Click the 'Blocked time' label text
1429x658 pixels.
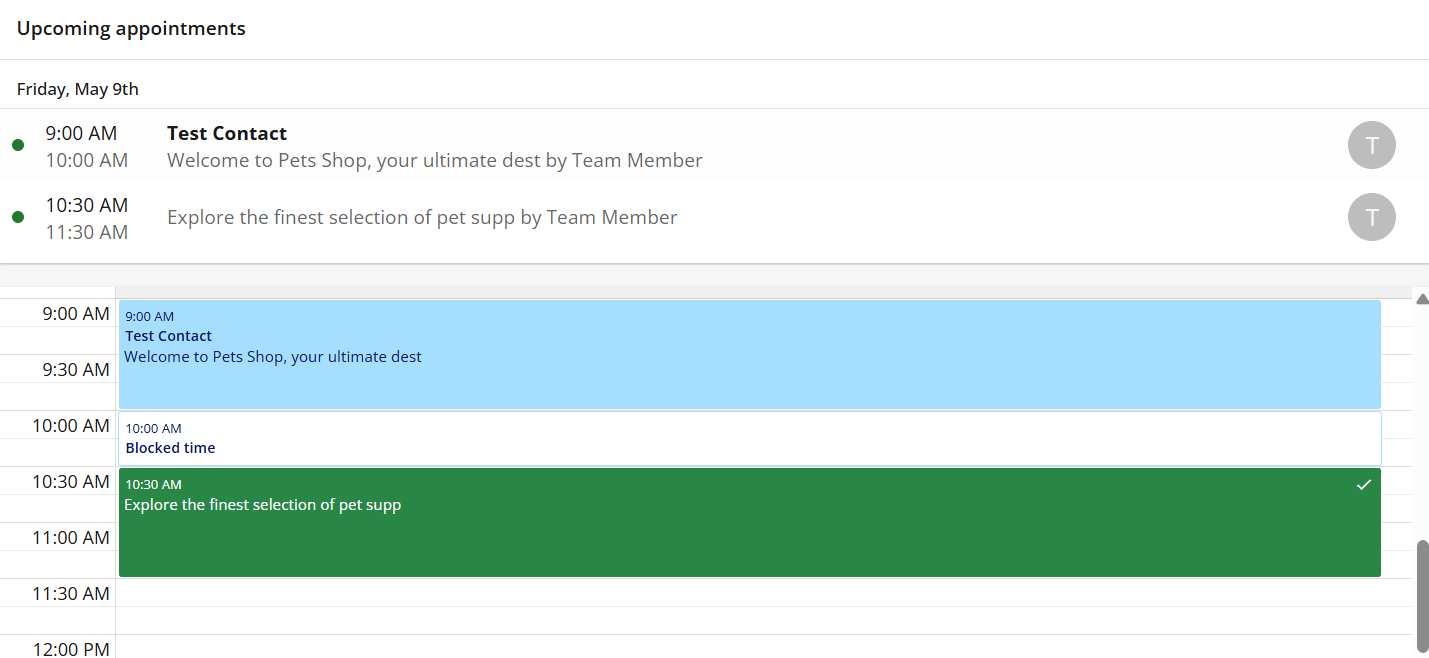[170, 448]
